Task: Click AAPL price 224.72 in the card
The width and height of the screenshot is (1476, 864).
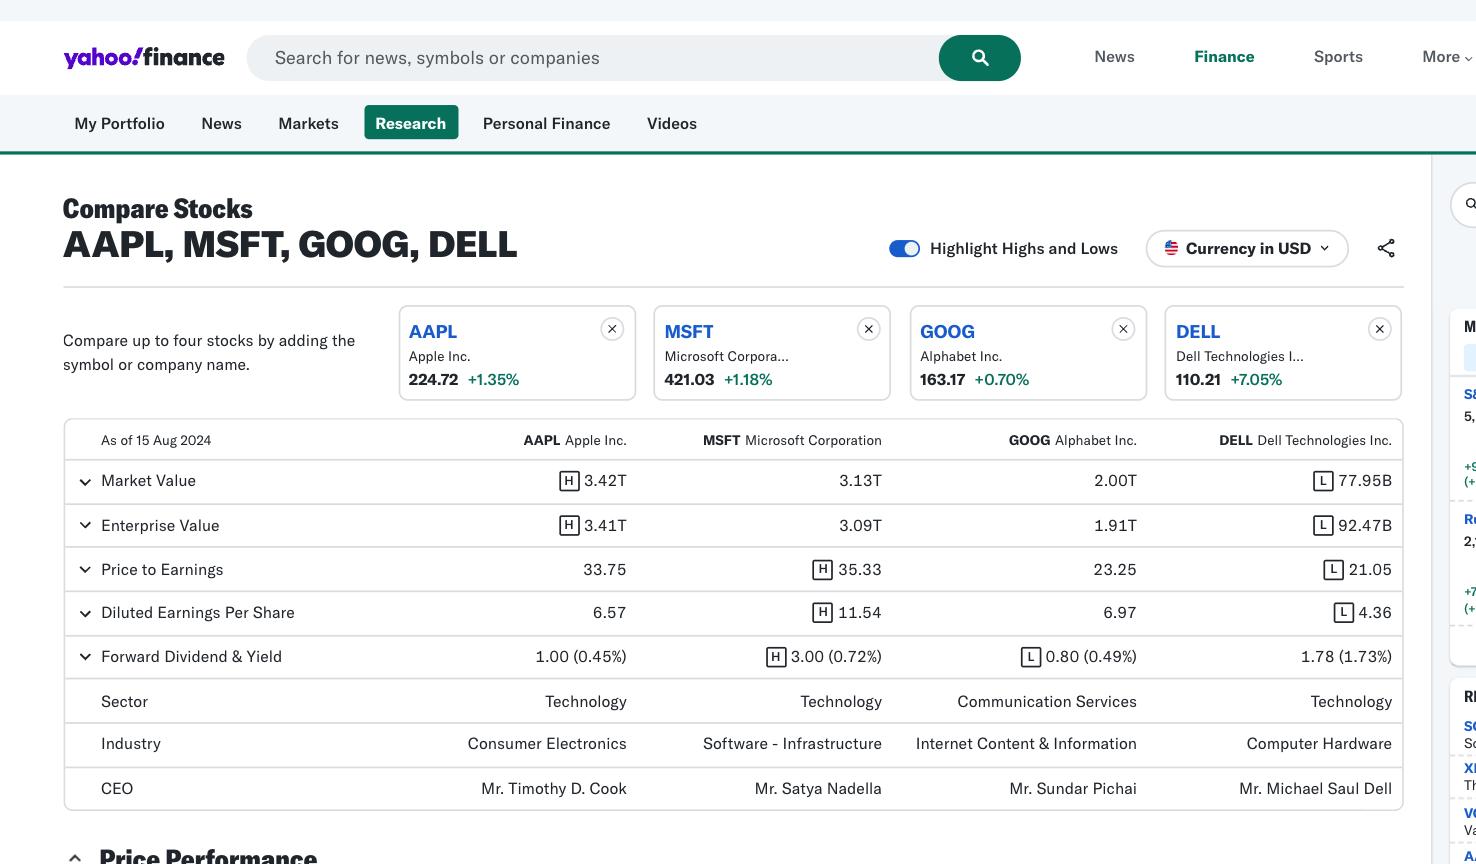Action: tap(433, 380)
